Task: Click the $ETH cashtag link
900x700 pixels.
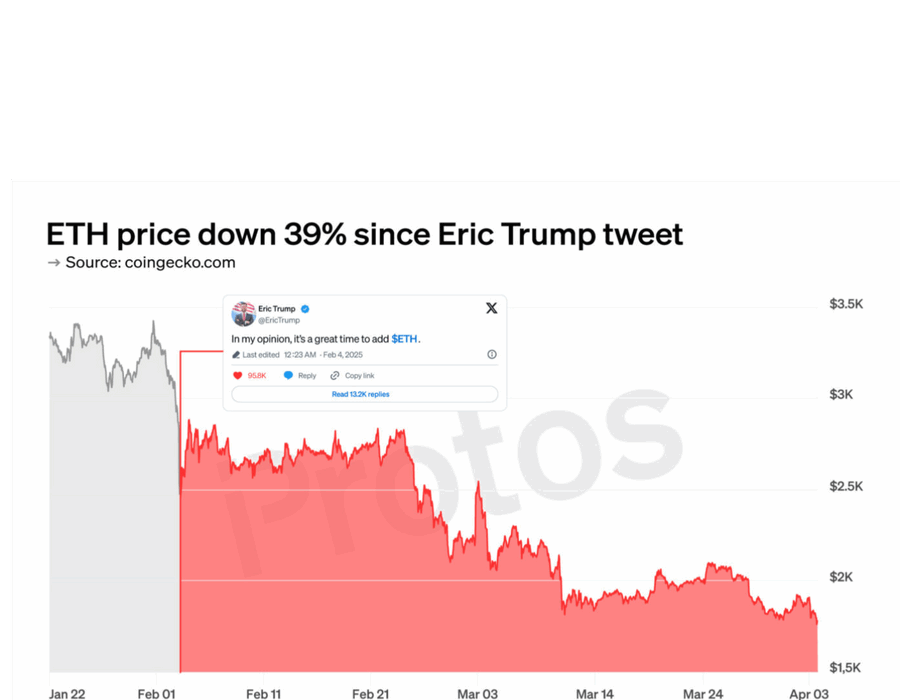Action: click(x=404, y=339)
